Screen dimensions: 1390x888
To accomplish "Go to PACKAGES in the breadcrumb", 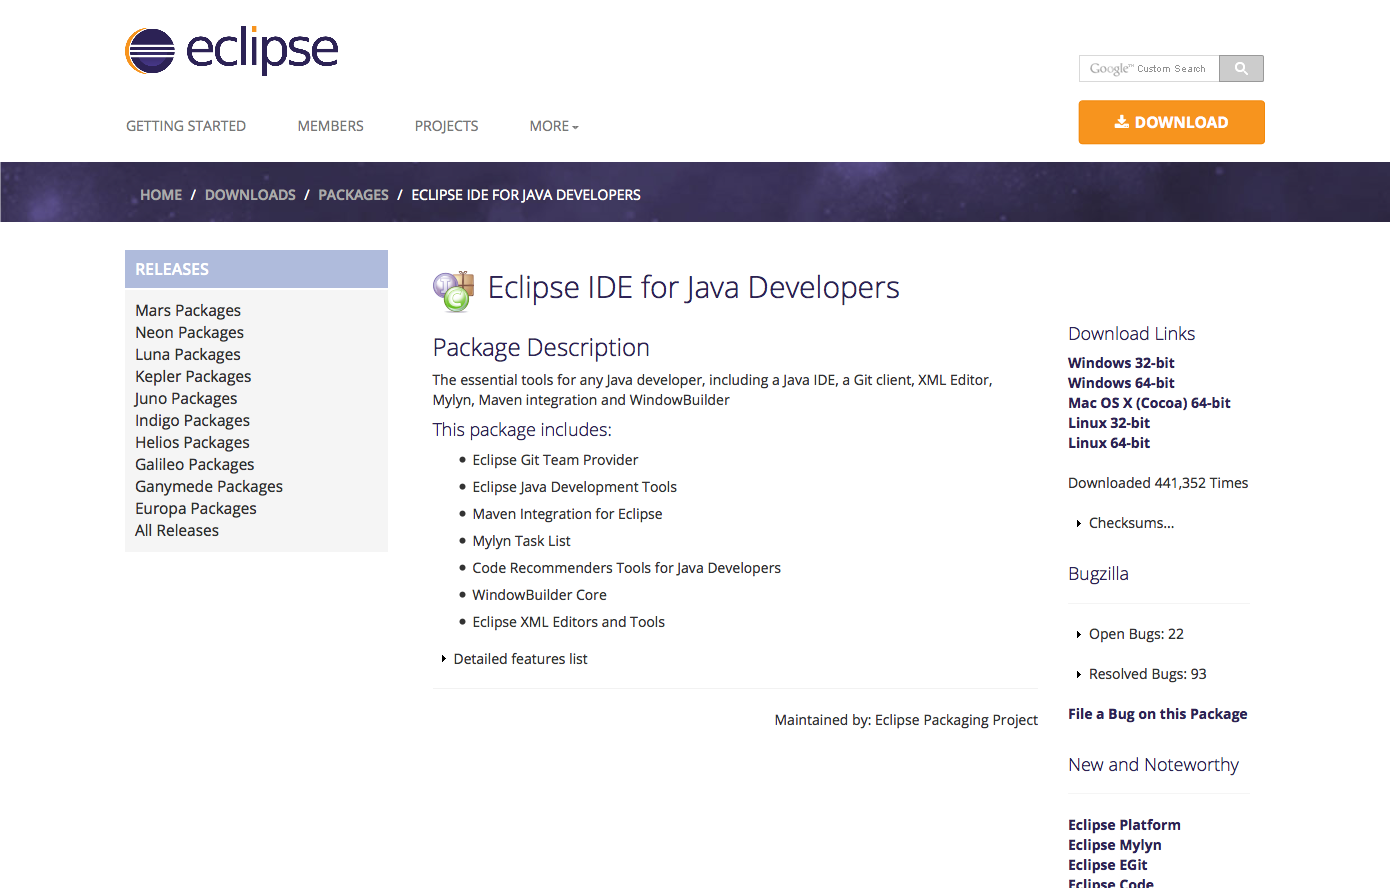I will (x=353, y=195).
